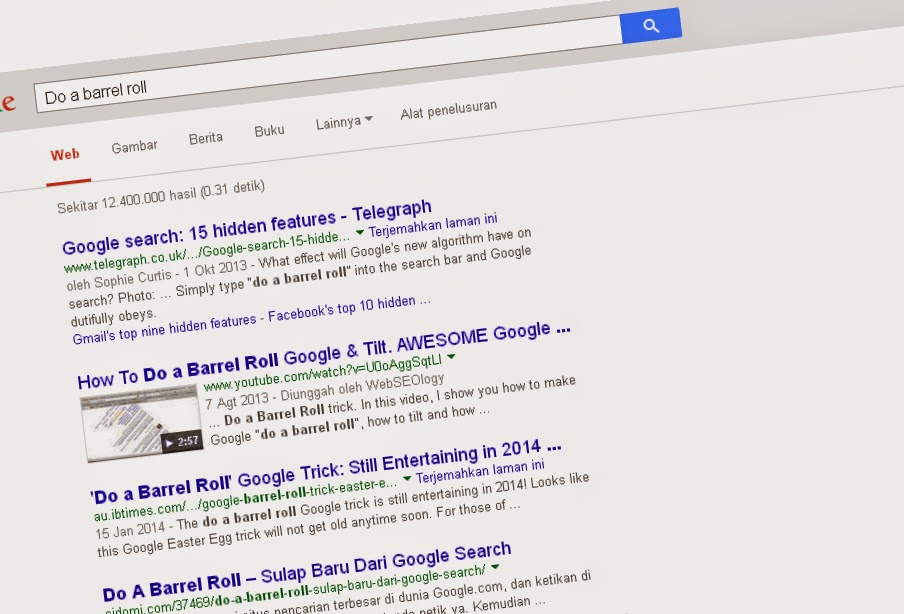
Task: Open the Berita tab
Action: [x=206, y=138]
